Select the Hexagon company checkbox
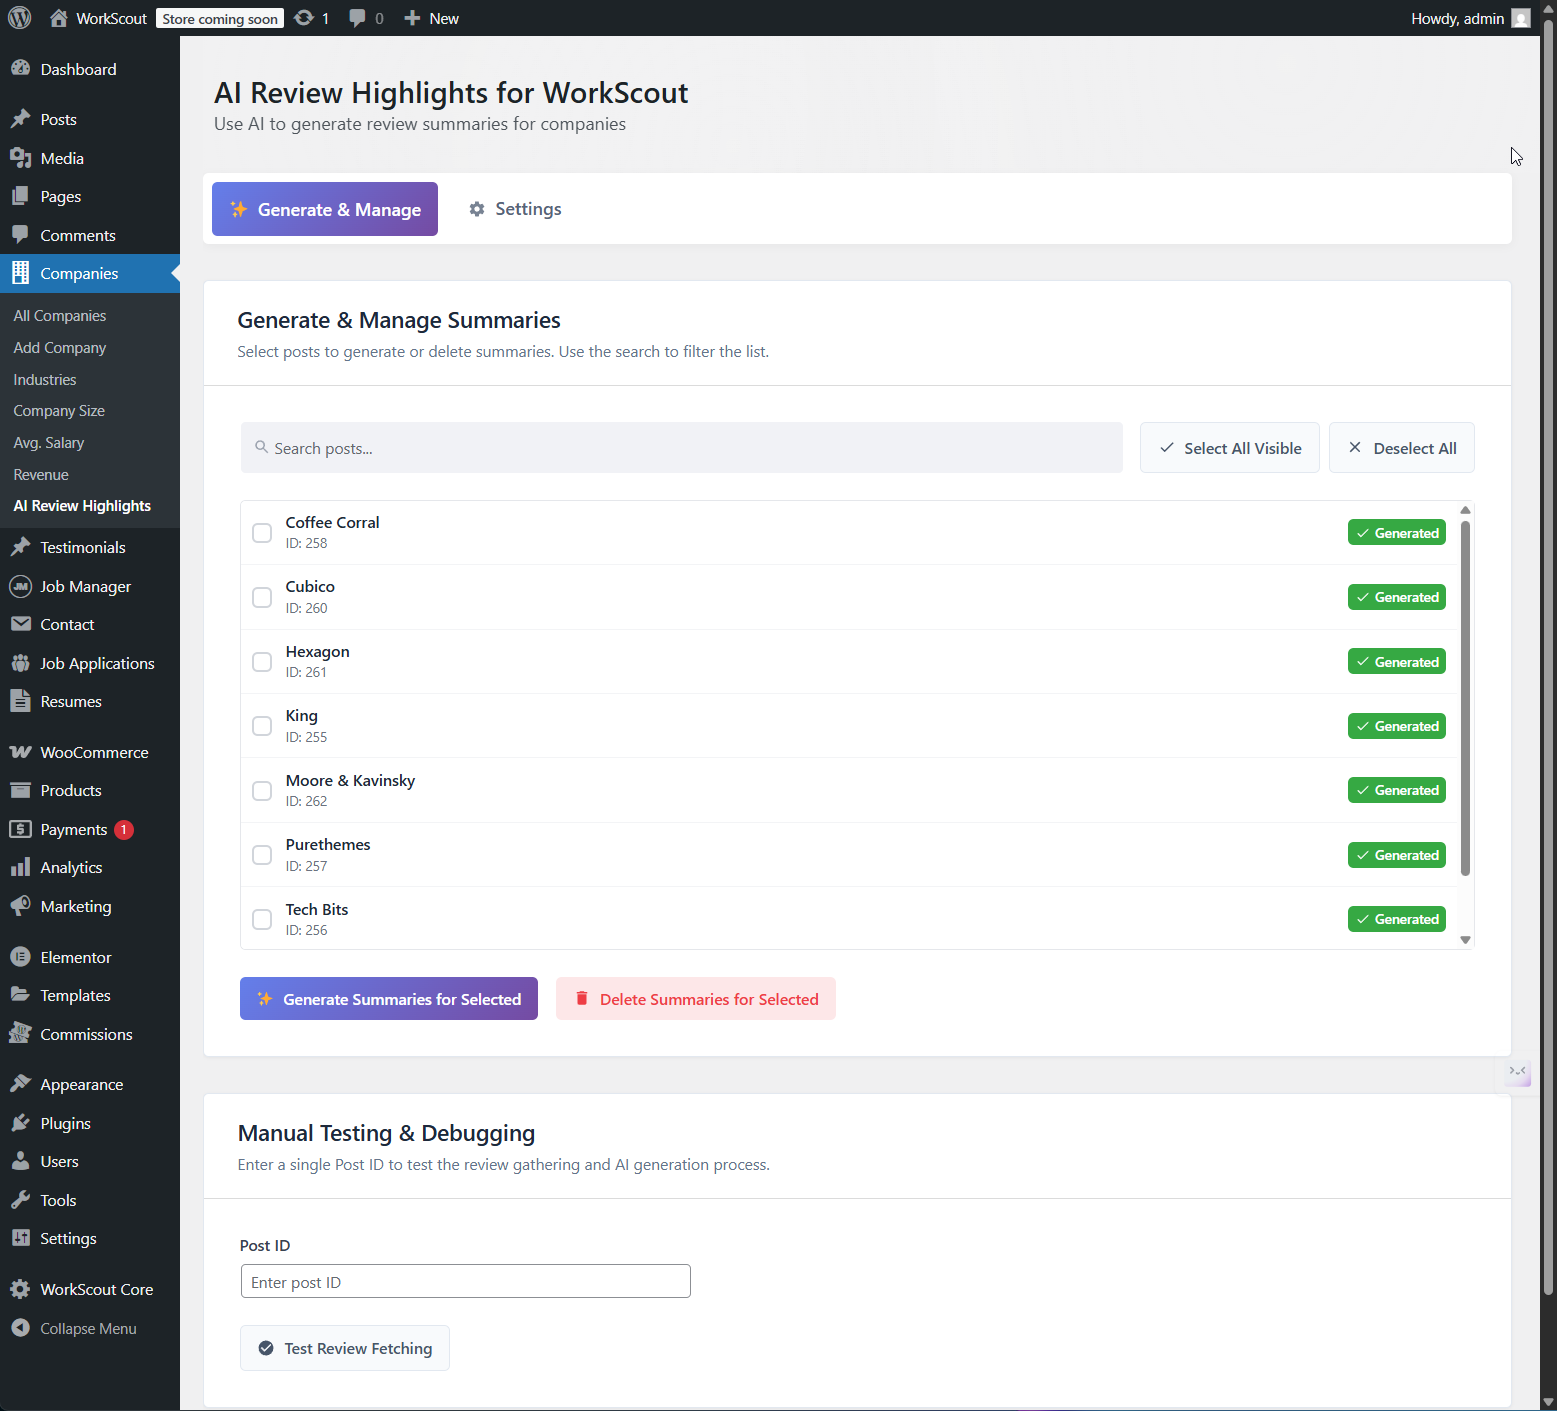This screenshot has height=1411, width=1557. [262, 662]
